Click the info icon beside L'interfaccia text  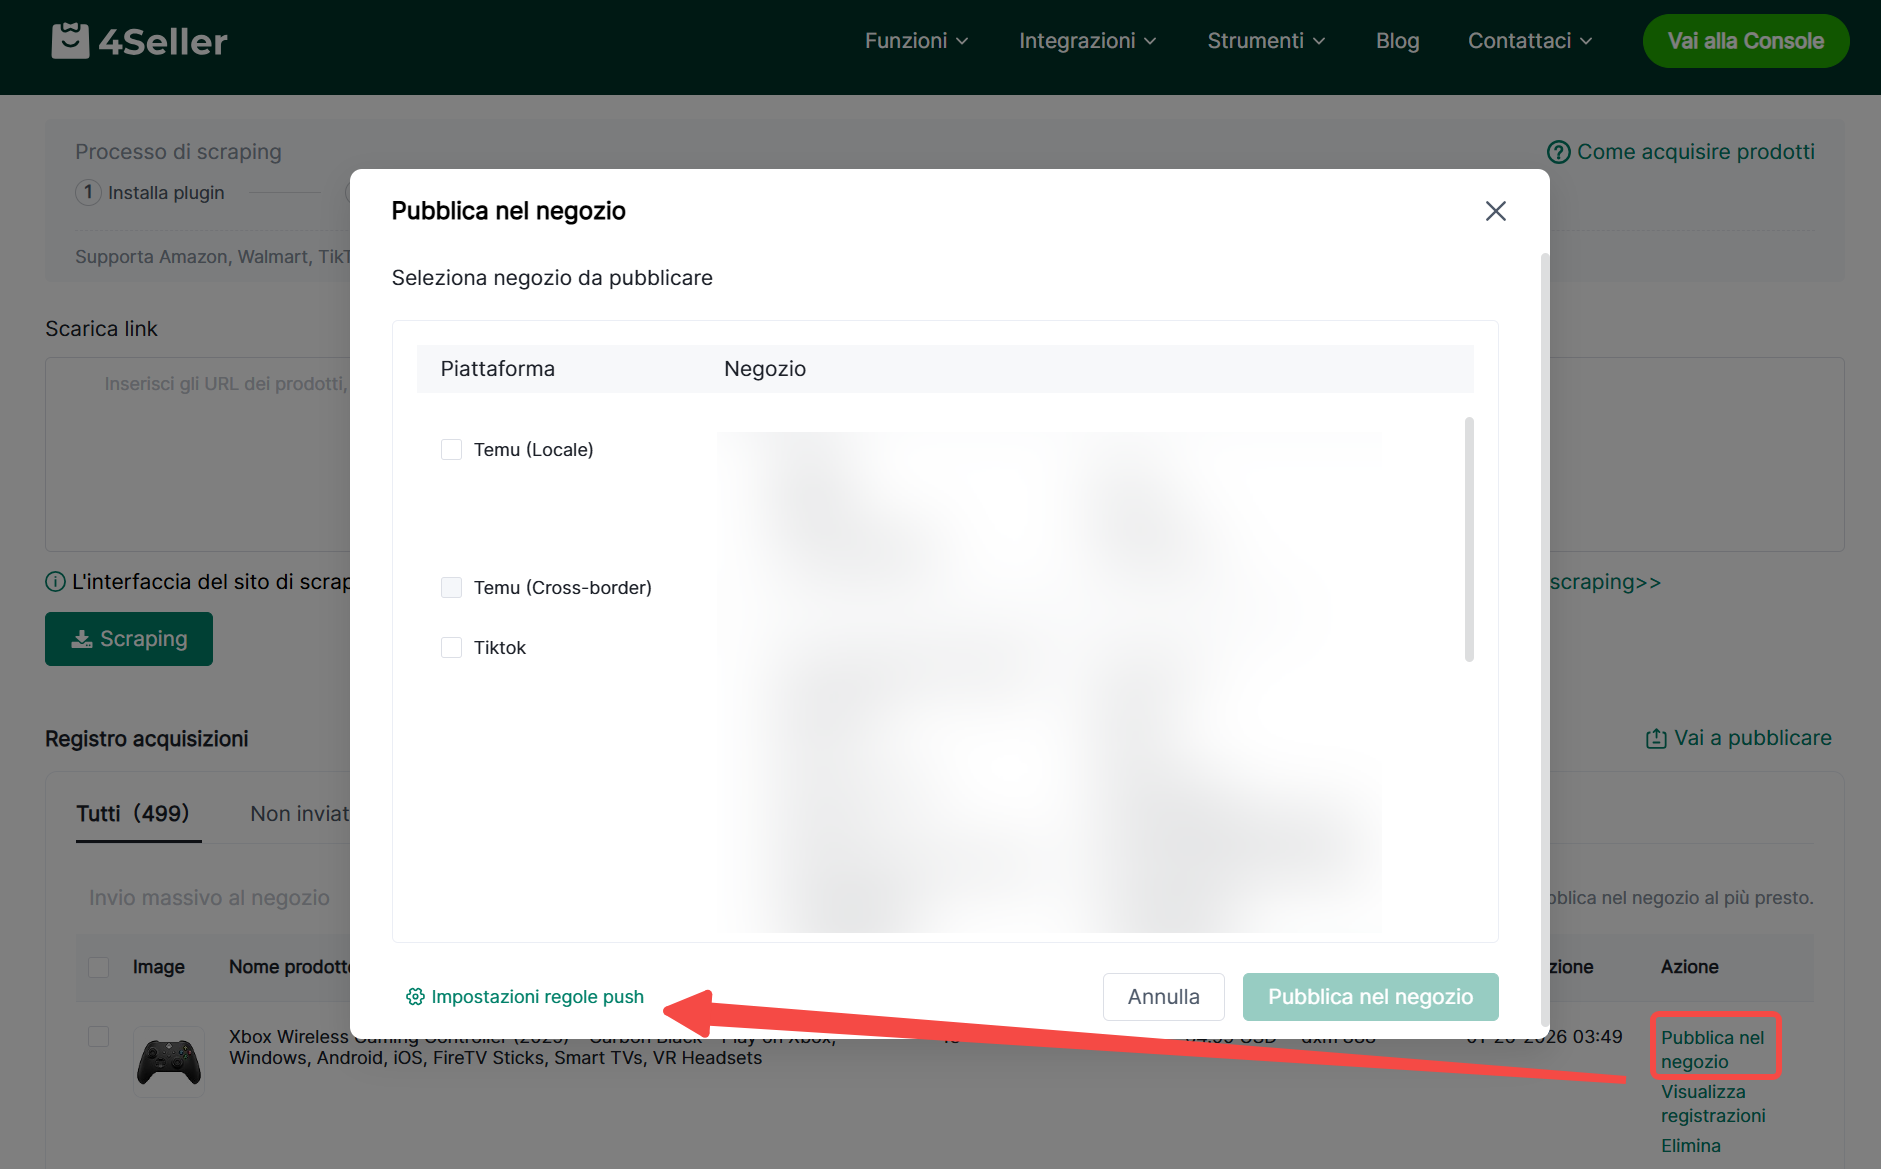[56, 582]
